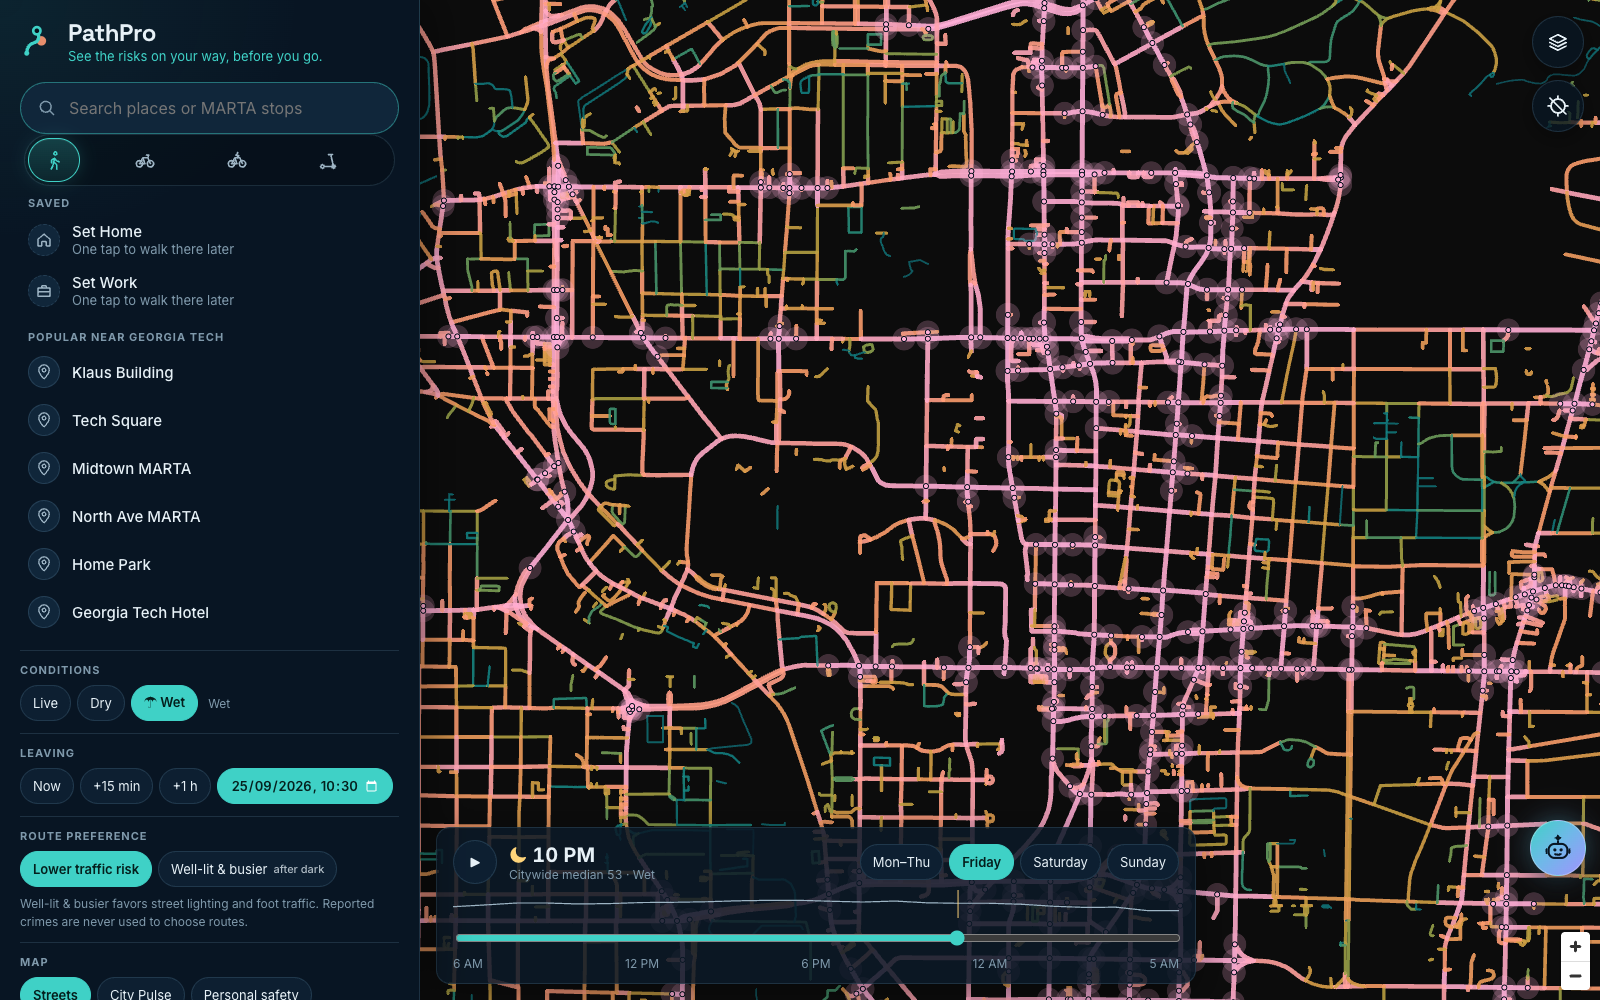
Task: Open the departure date-time picker
Action: pos(305,786)
